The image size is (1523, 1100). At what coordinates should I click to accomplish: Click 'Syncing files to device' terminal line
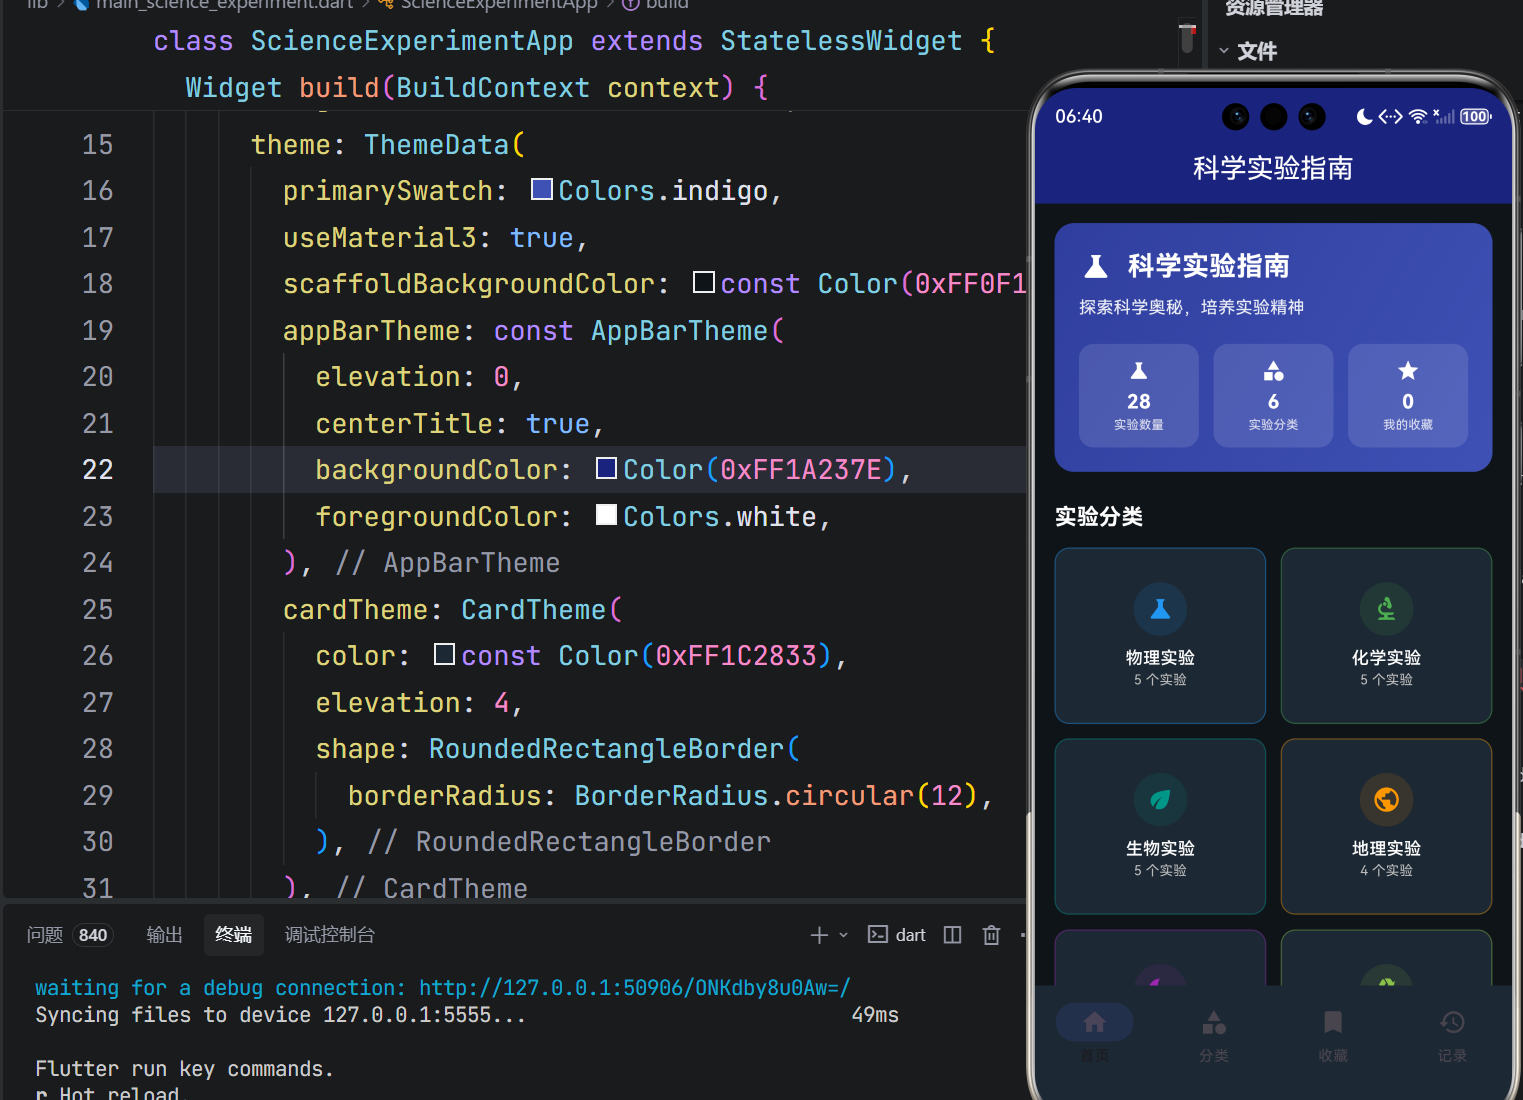pyautogui.click(x=281, y=1015)
